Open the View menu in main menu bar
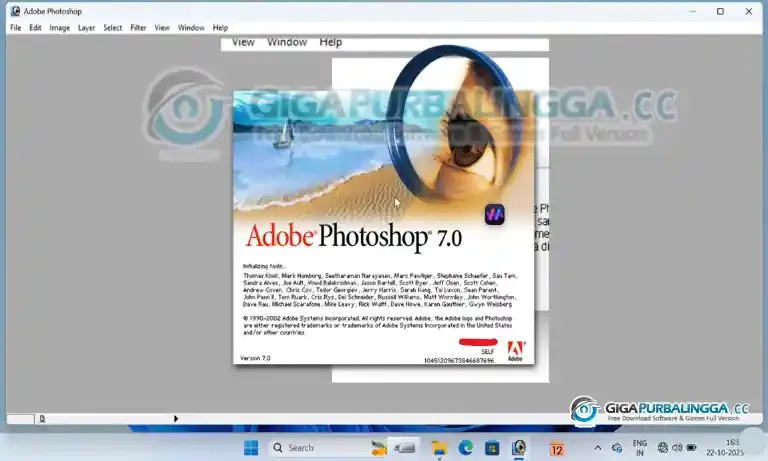 point(162,28)
